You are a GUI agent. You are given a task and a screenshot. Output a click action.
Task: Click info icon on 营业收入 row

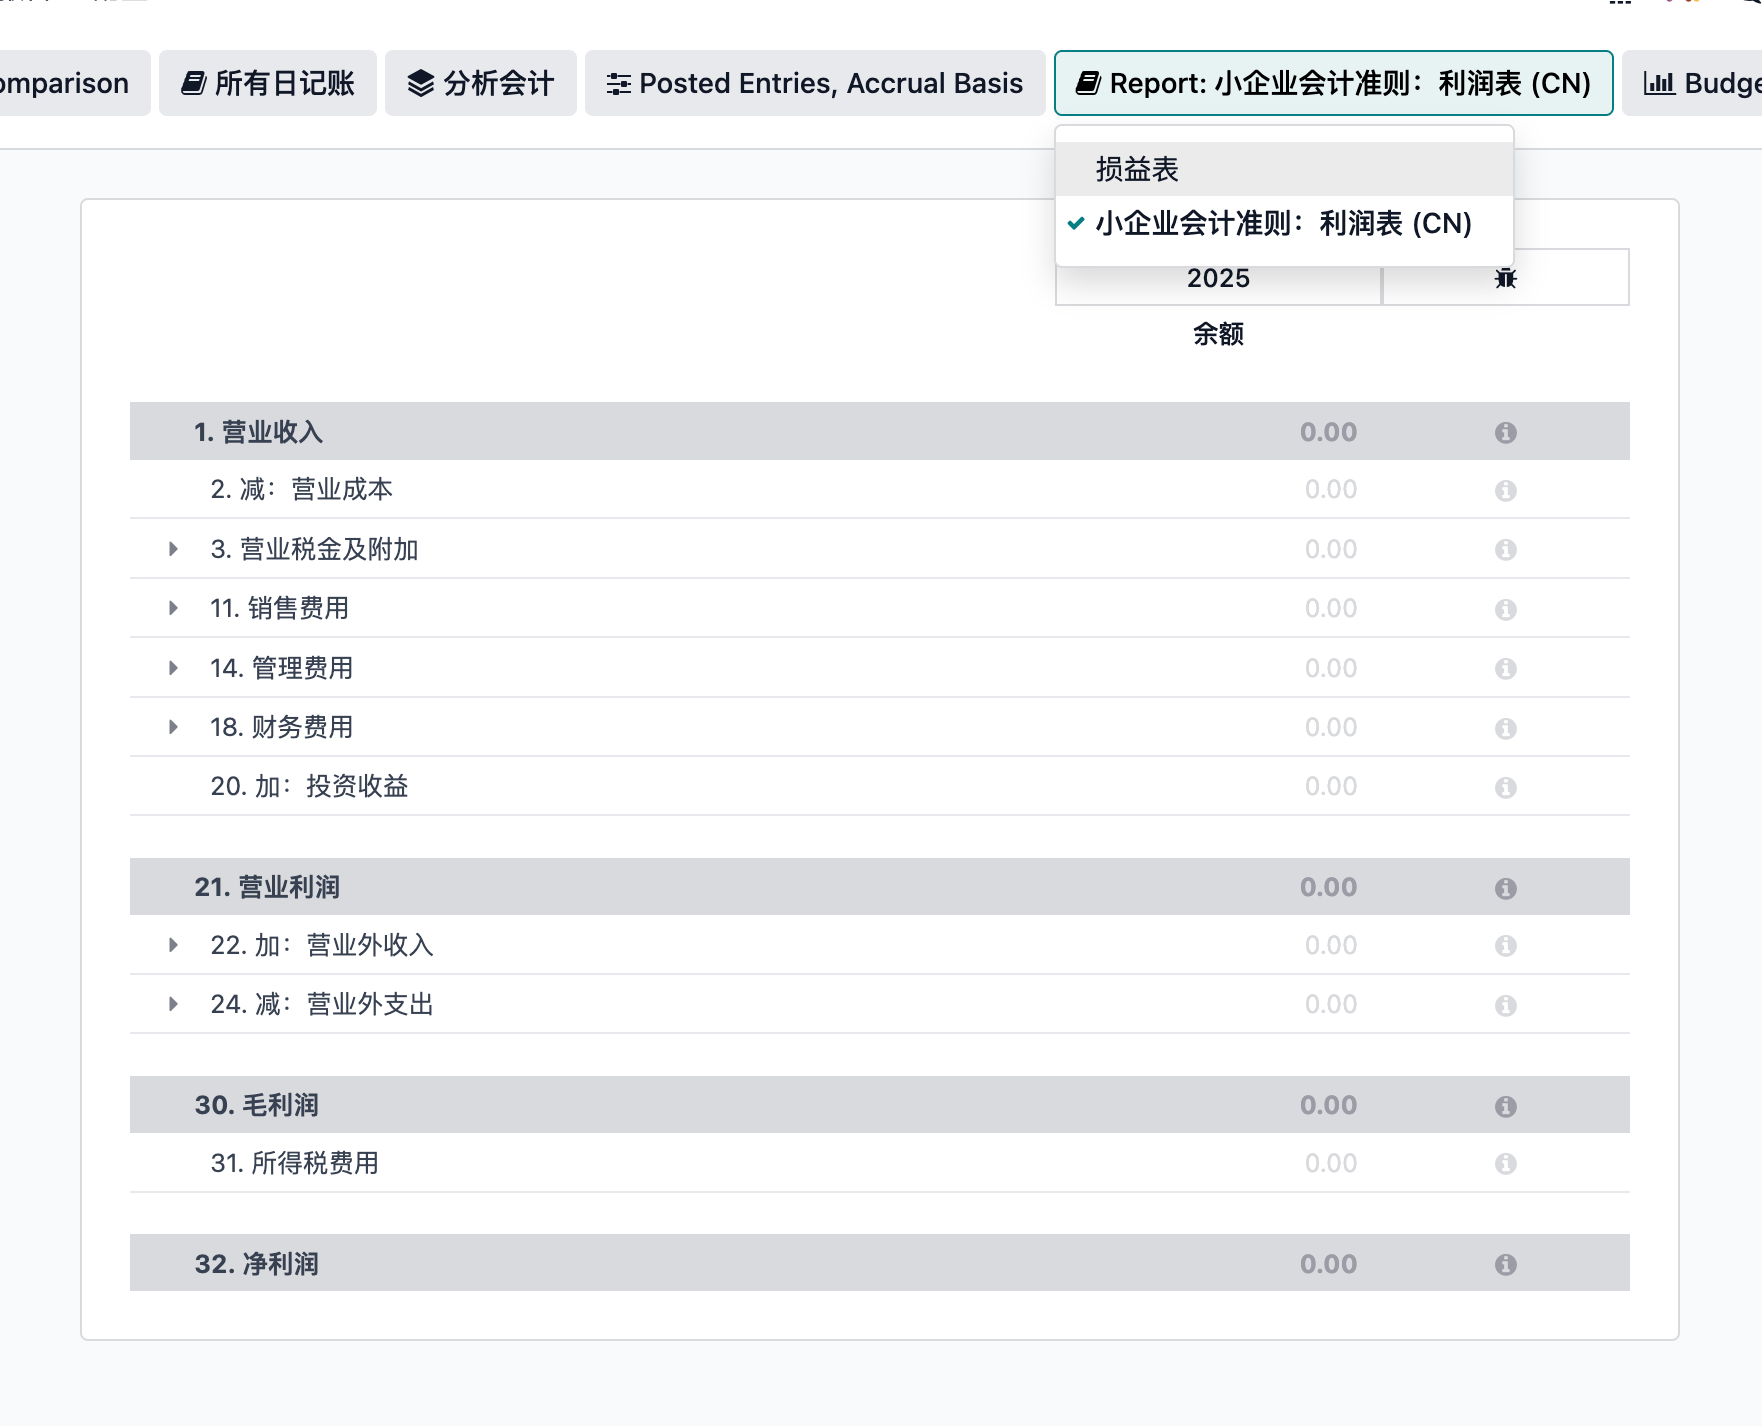coord(1505,432)
